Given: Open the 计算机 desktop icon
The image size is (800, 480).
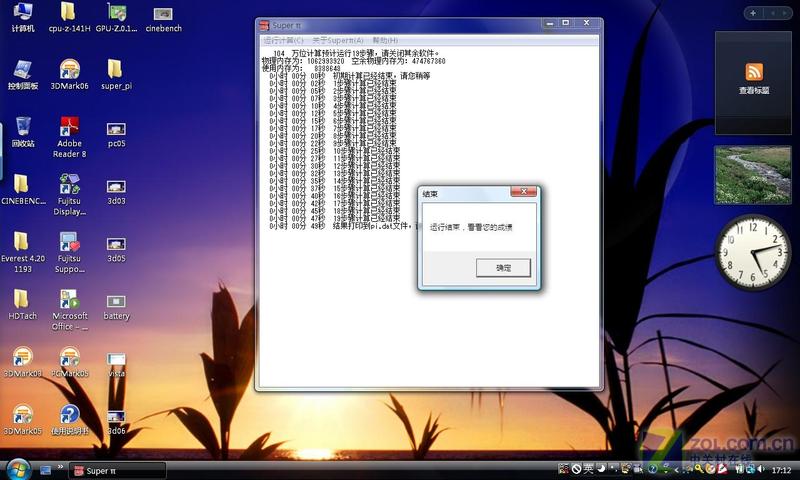Looking at the screenshot, I should 23,17.
